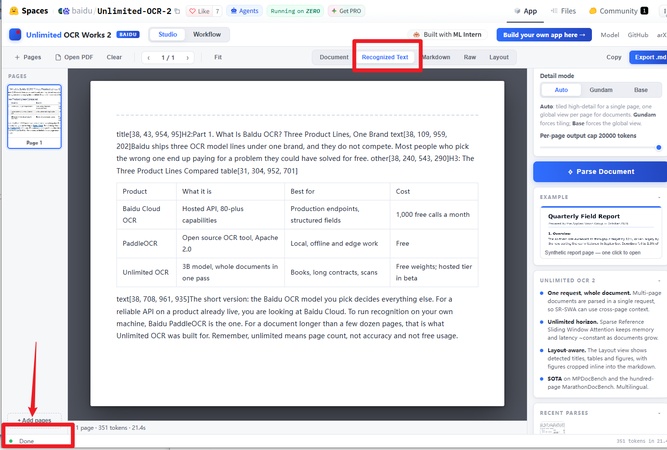Click the plus Pages button
667x450 pixels.
tap(28, 57)
